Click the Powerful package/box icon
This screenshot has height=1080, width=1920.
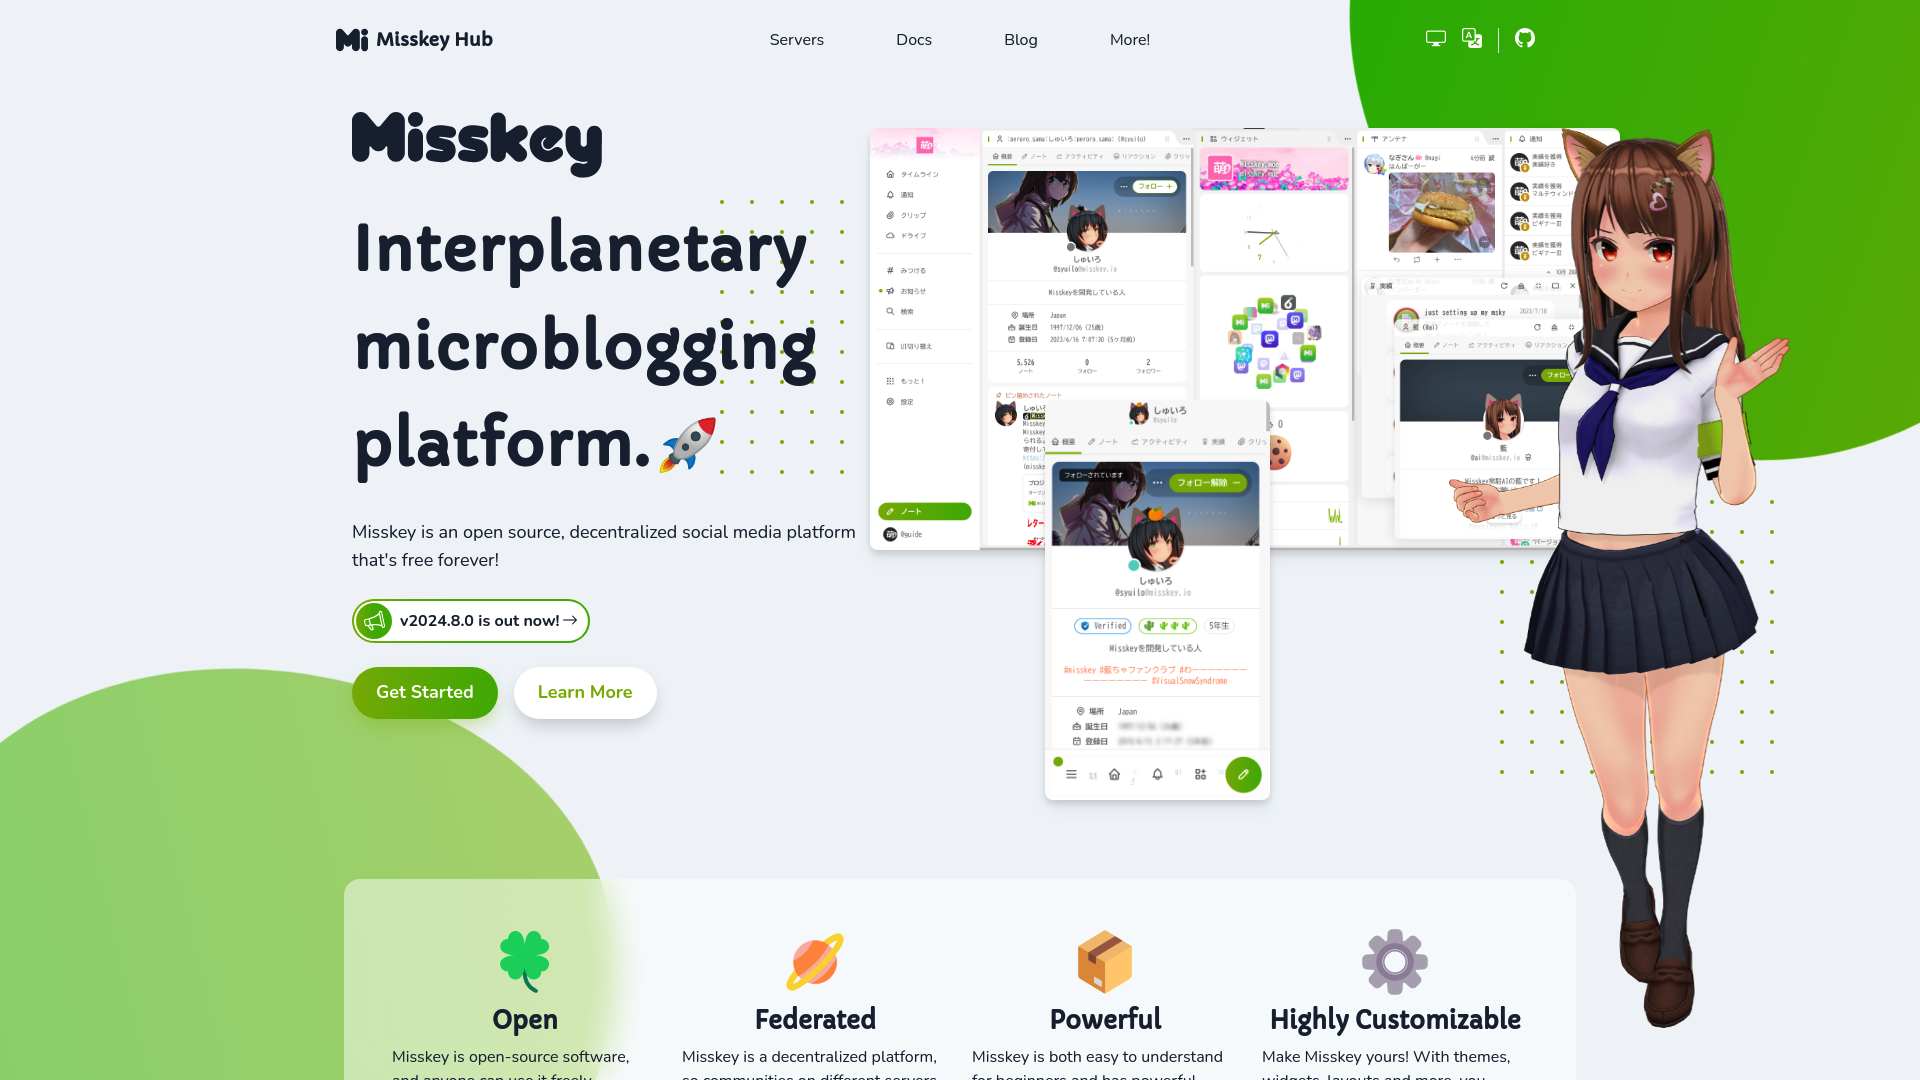pos(1105,960)
